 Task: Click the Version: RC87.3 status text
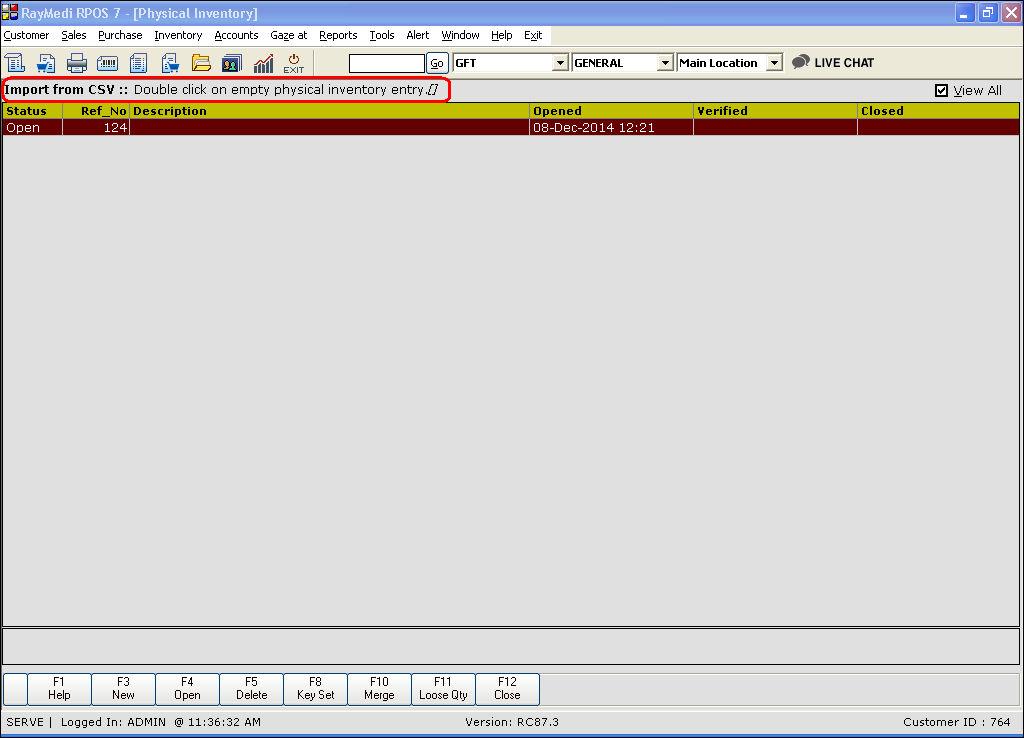[512, 722]
